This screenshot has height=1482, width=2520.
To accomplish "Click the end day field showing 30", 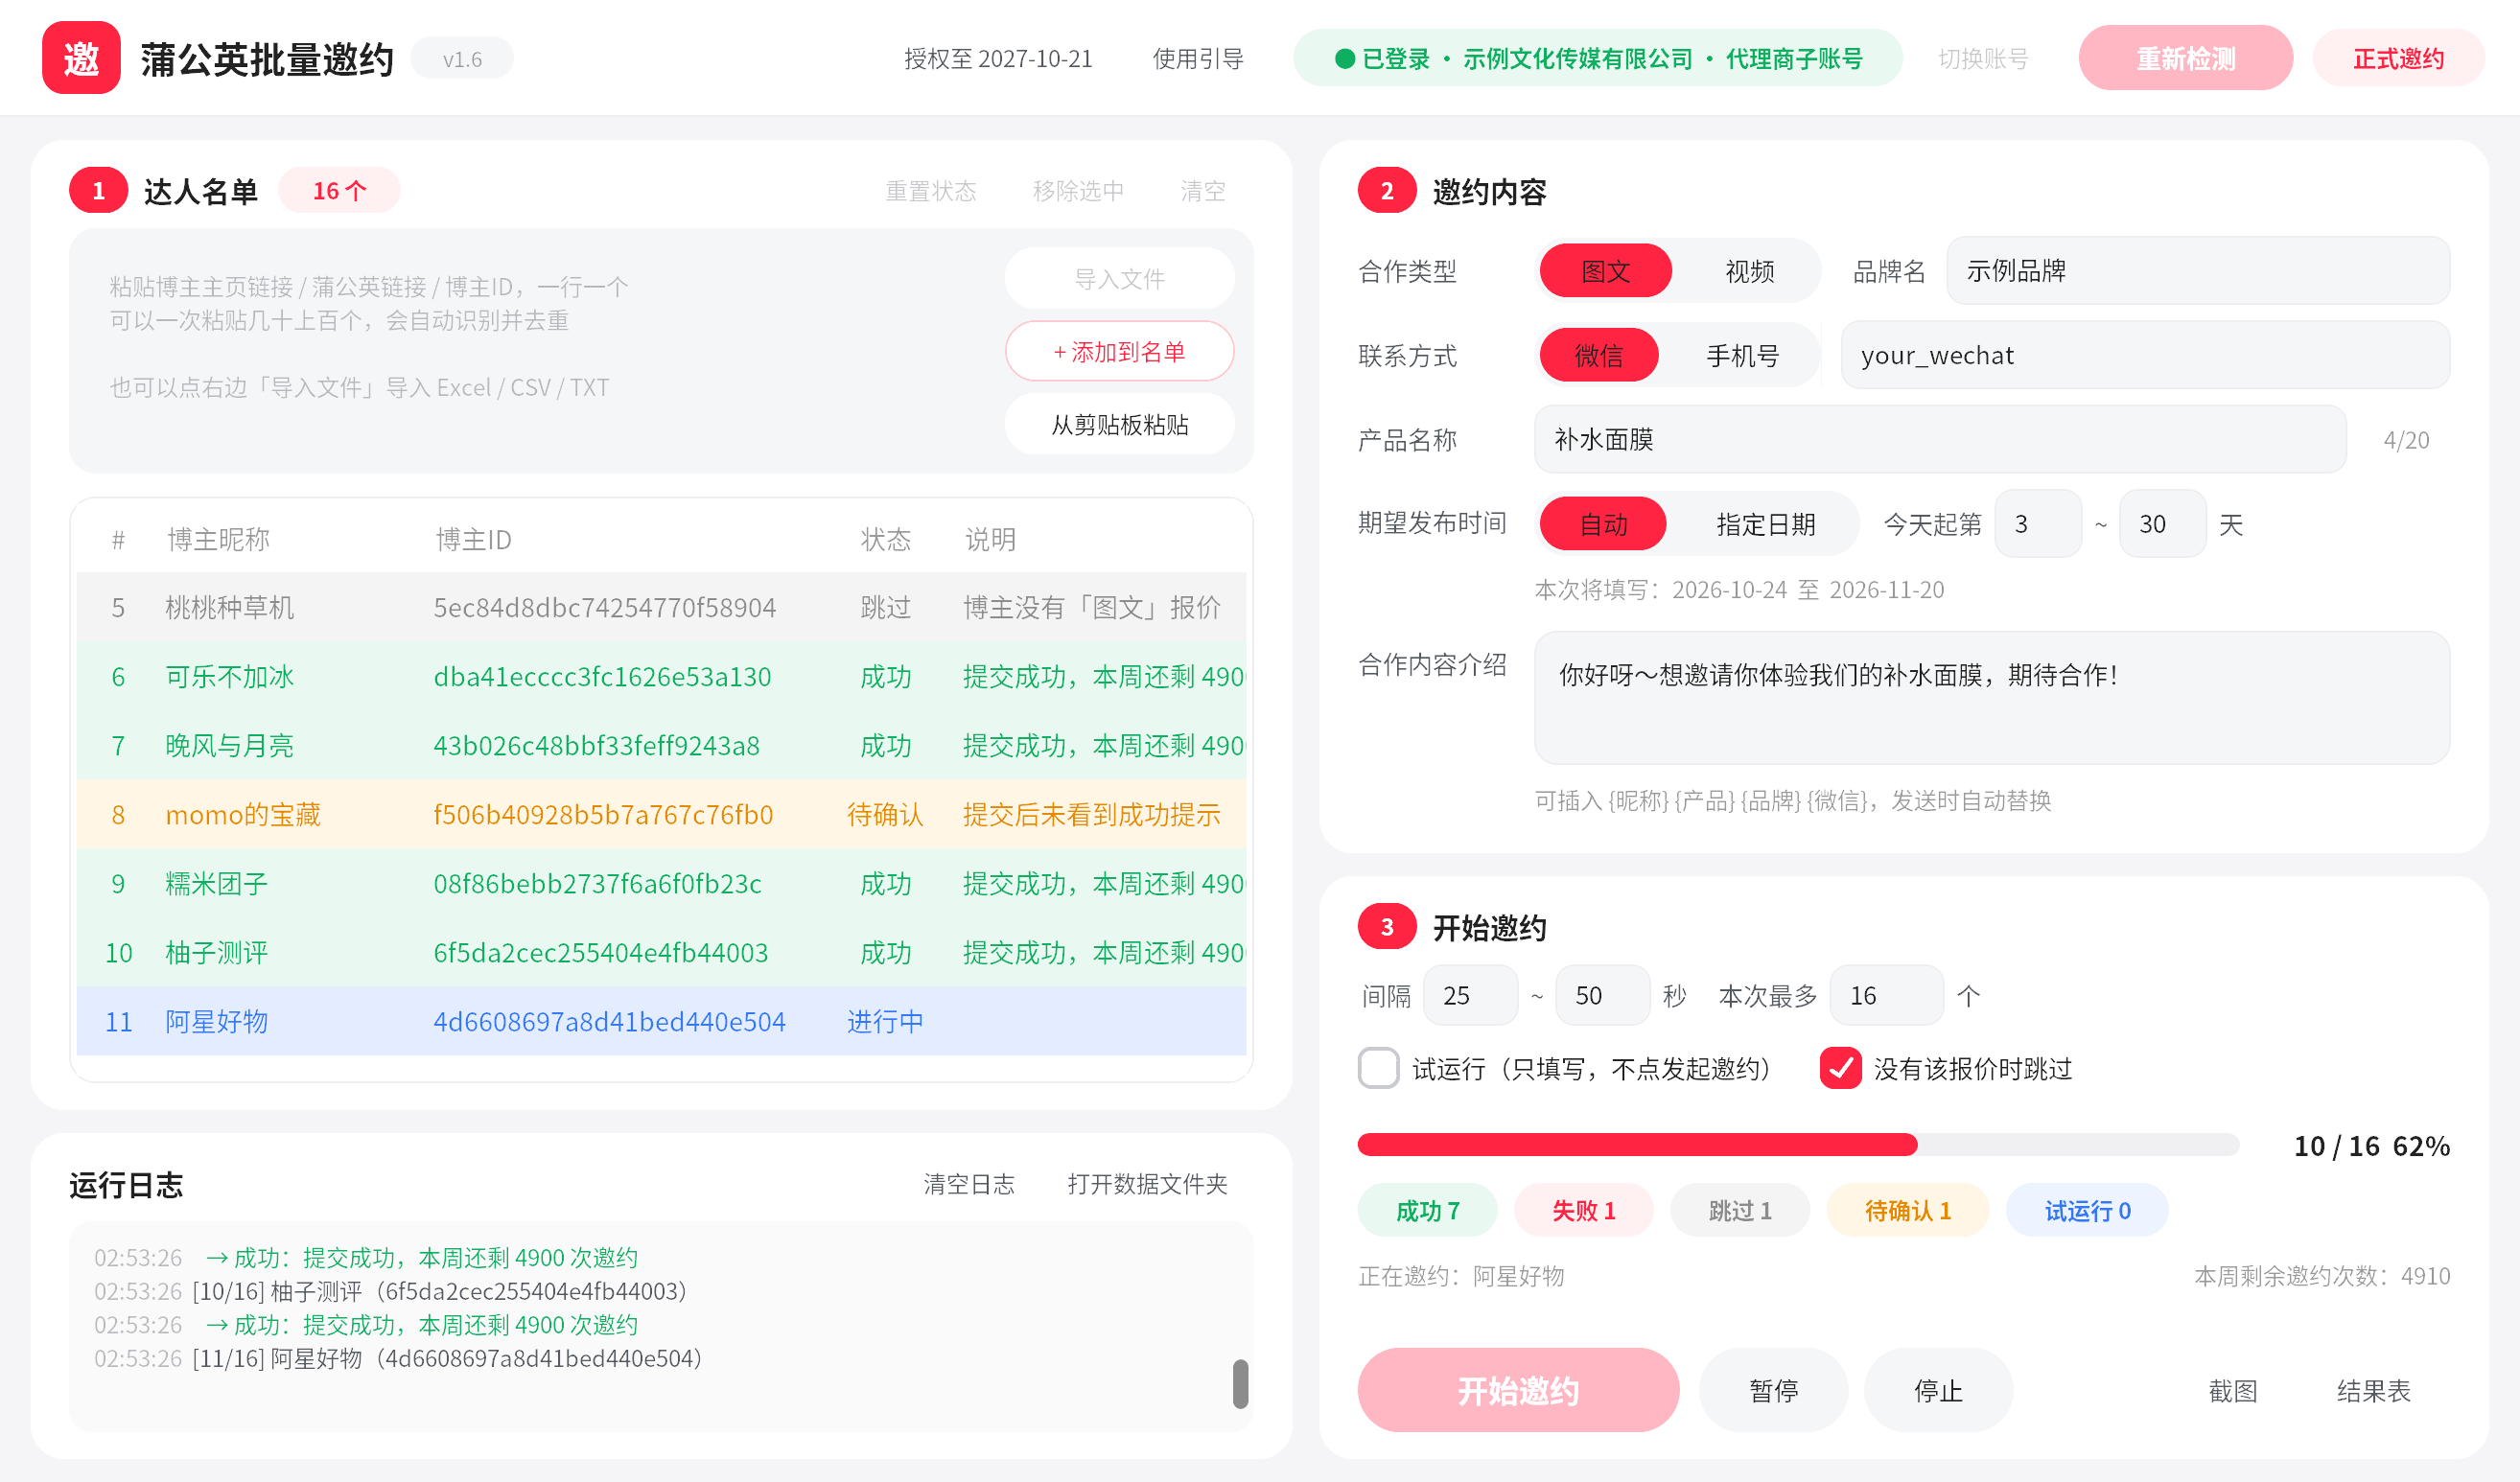I will 2161,524.
